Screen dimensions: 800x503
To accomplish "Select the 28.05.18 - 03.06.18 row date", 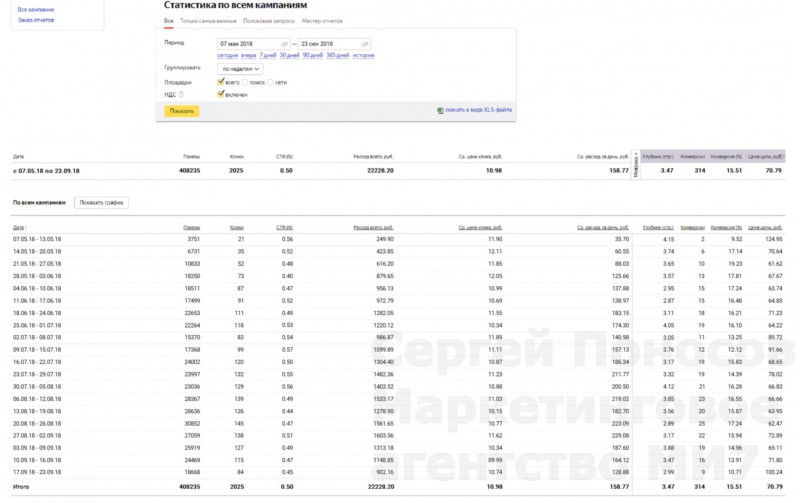I will click(37, 276).
